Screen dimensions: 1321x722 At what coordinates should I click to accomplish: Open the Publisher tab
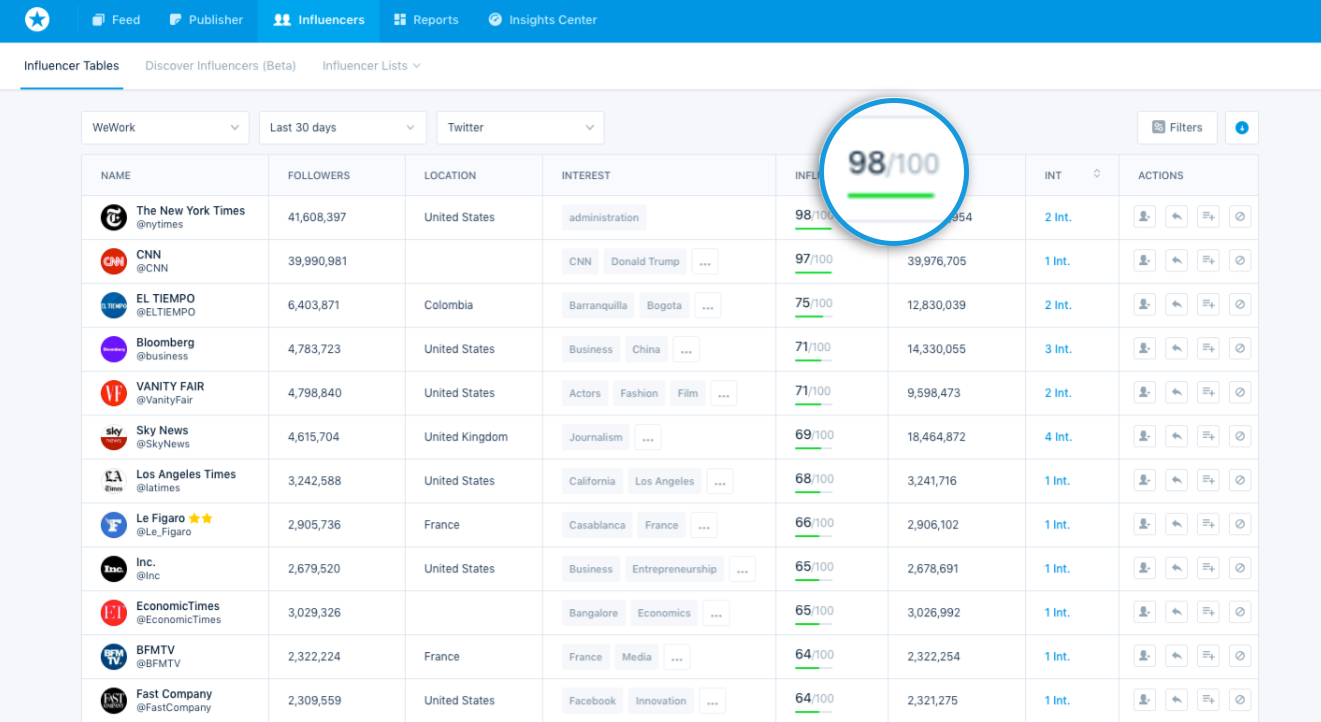tap(206, 20)
